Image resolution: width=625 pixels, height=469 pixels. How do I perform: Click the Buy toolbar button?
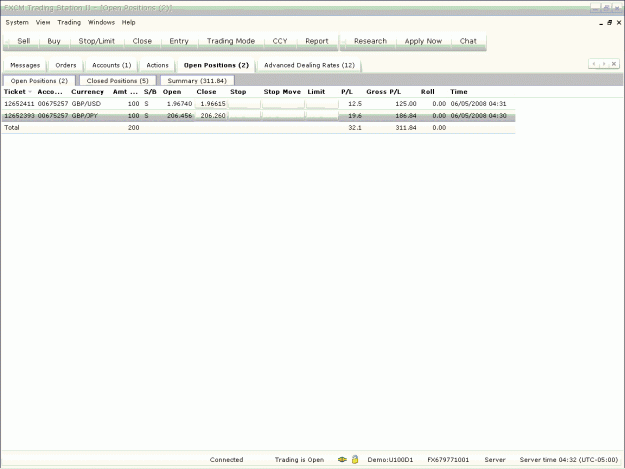point(54,41)
